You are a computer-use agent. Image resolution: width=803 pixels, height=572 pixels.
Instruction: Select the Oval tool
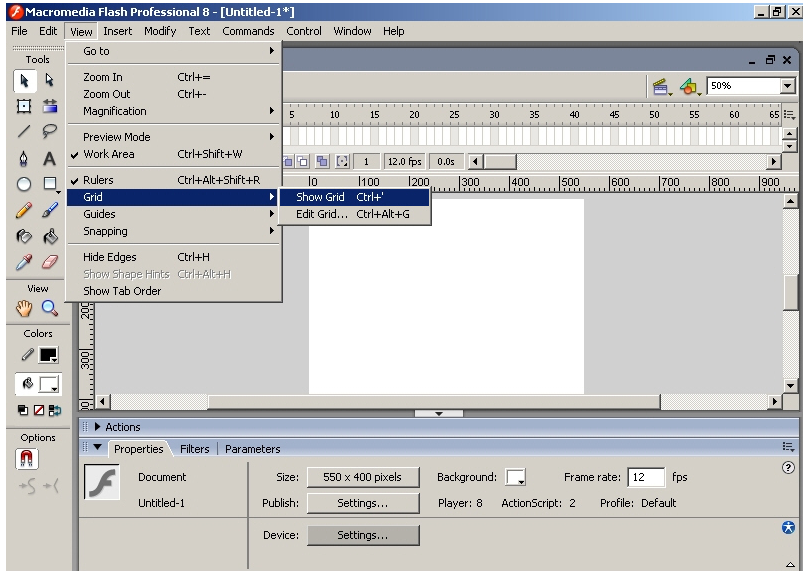pyautogui.click(x=24, y=184)
